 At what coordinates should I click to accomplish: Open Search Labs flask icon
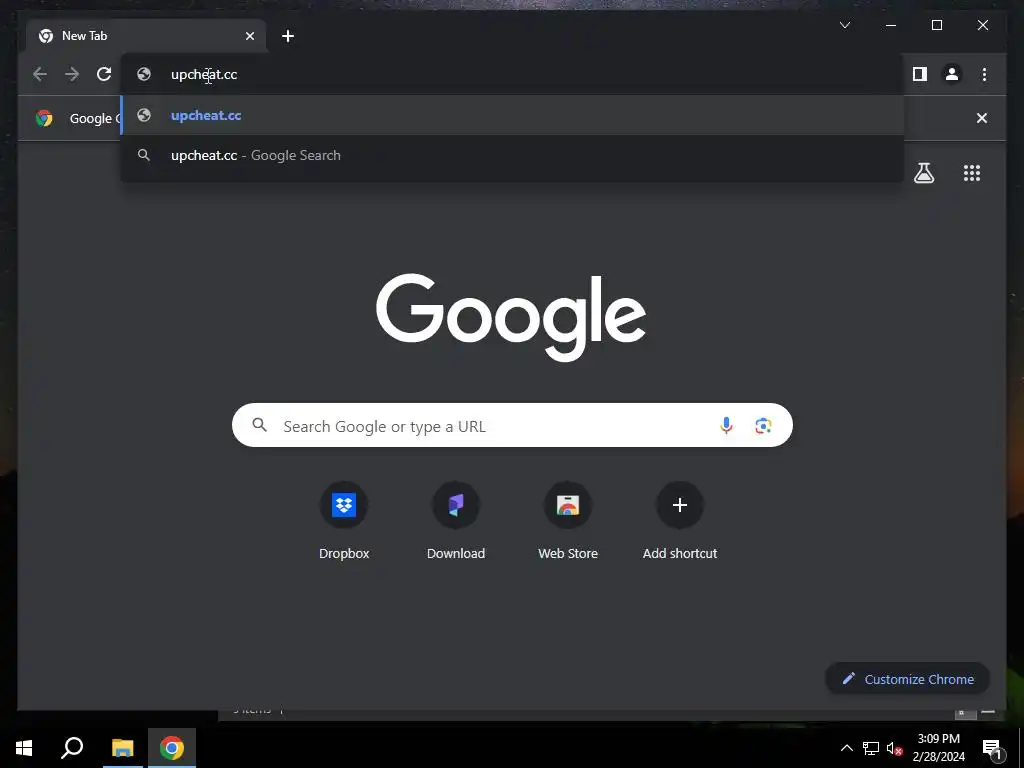[x=923, y=172]
